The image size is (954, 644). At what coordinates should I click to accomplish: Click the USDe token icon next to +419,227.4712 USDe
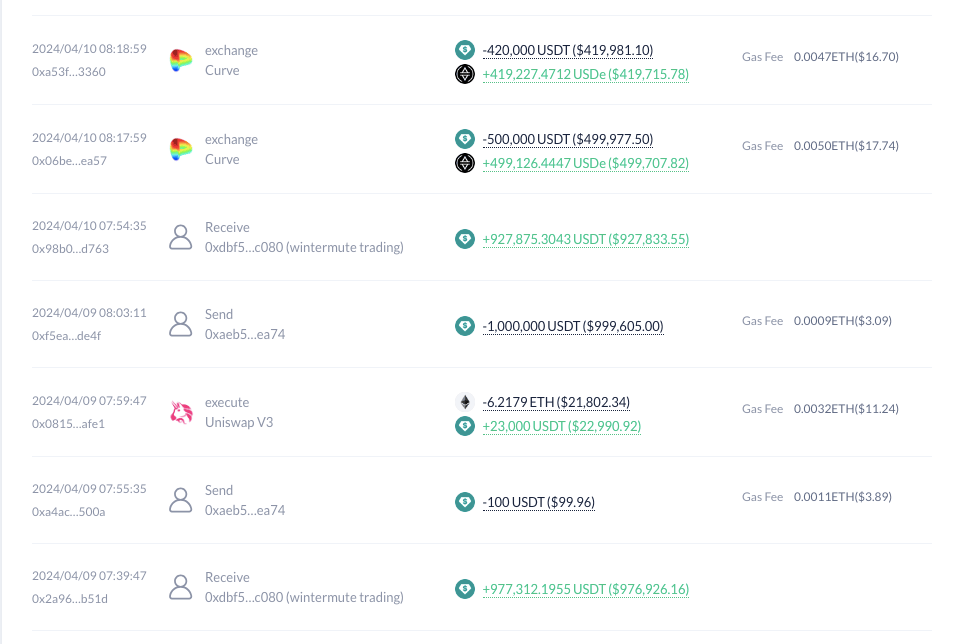point(465,74)
